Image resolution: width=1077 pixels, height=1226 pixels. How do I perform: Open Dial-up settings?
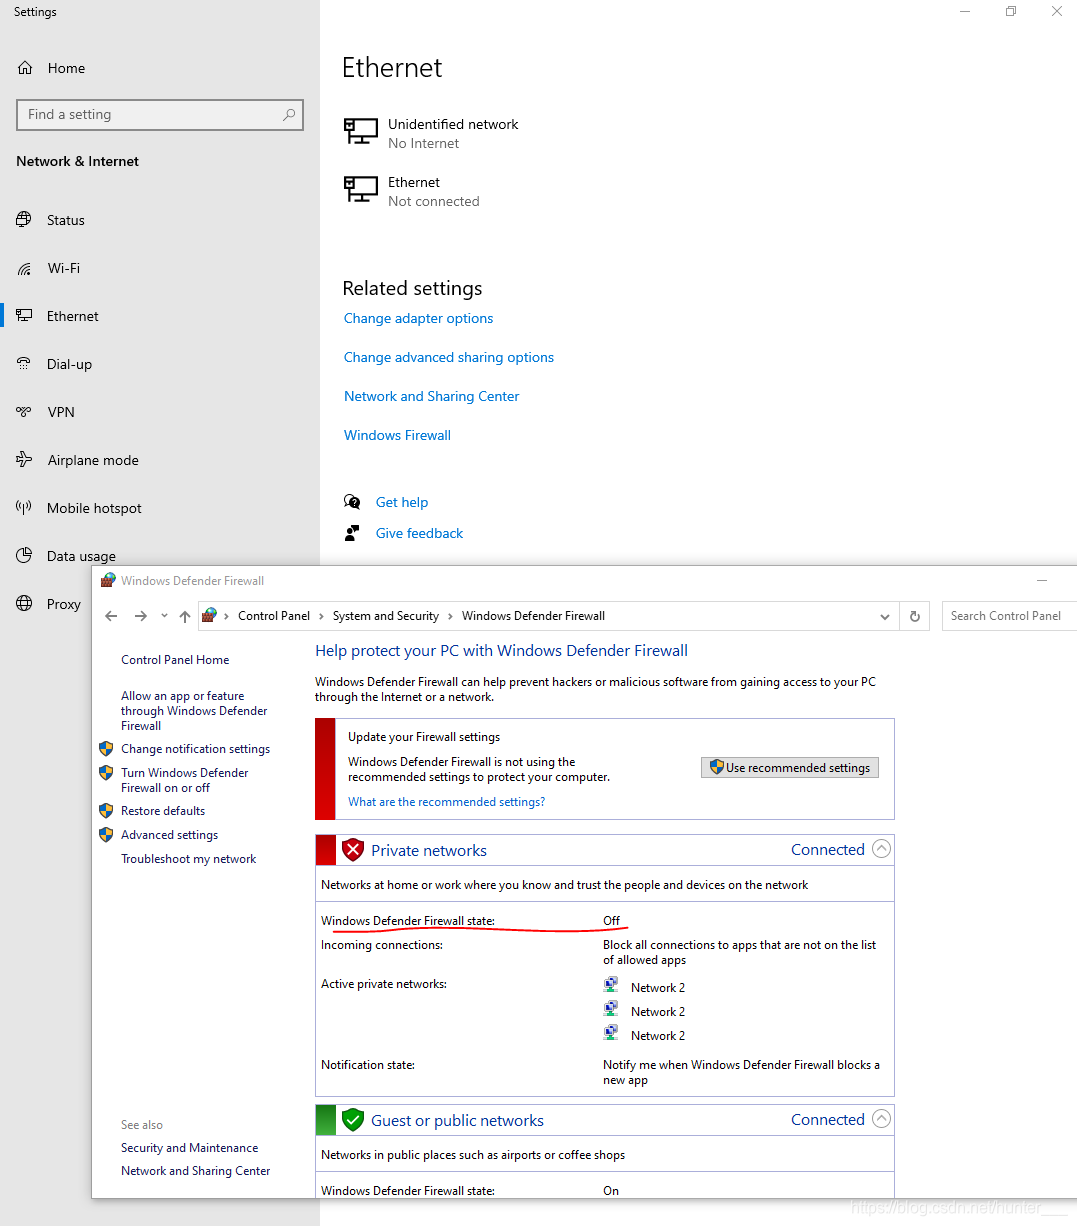pos(69,364)
